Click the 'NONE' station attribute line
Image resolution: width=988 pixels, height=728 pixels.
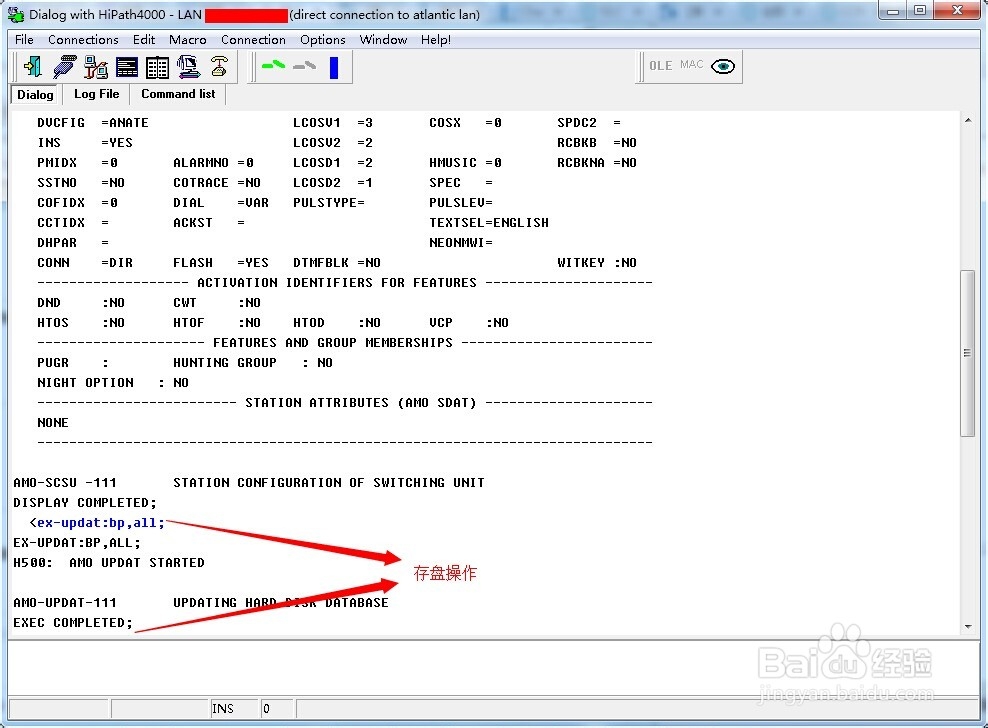click(x=53, y=423)
